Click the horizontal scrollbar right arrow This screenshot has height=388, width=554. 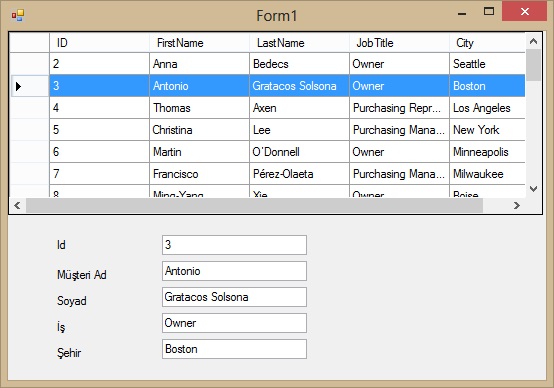(517, 205)
